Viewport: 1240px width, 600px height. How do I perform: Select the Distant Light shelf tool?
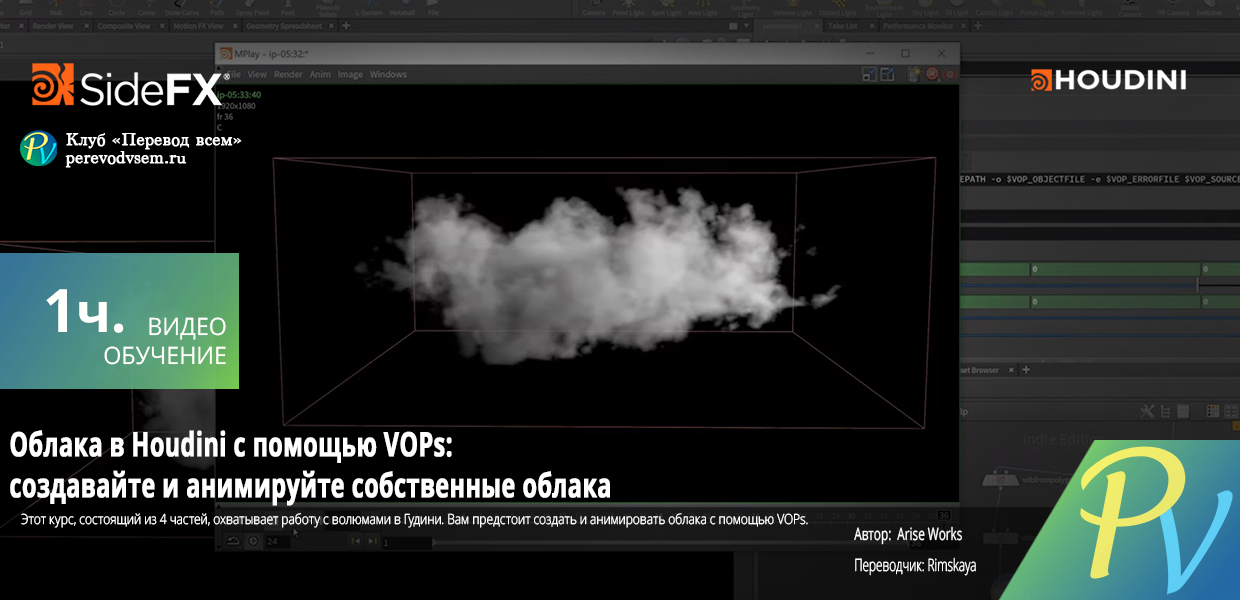(837, 9)
